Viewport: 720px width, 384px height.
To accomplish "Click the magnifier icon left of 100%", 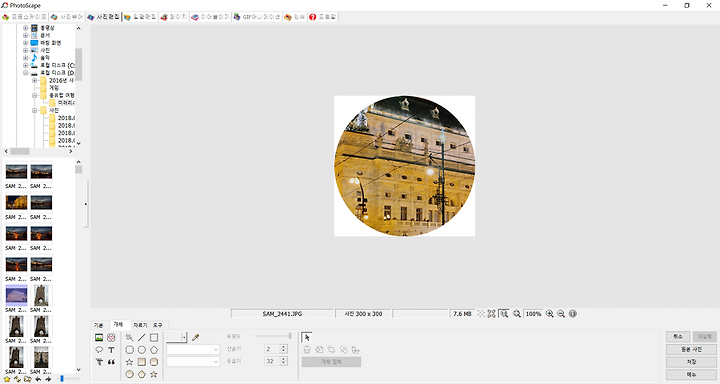I will 517,314.
